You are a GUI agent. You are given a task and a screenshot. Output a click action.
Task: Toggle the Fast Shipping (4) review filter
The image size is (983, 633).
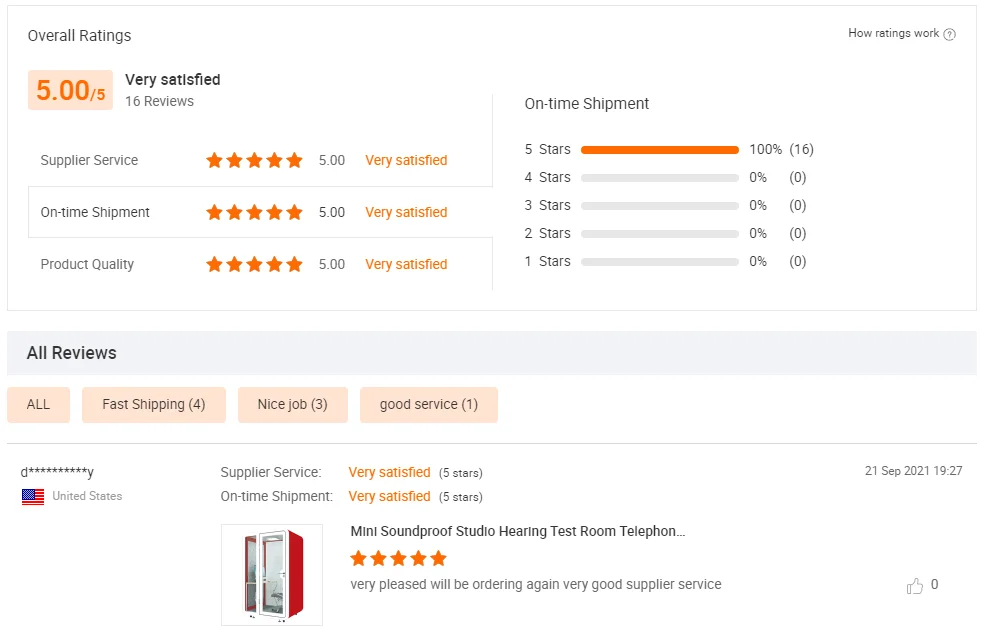pyautogui.click(x=153, y=404)
